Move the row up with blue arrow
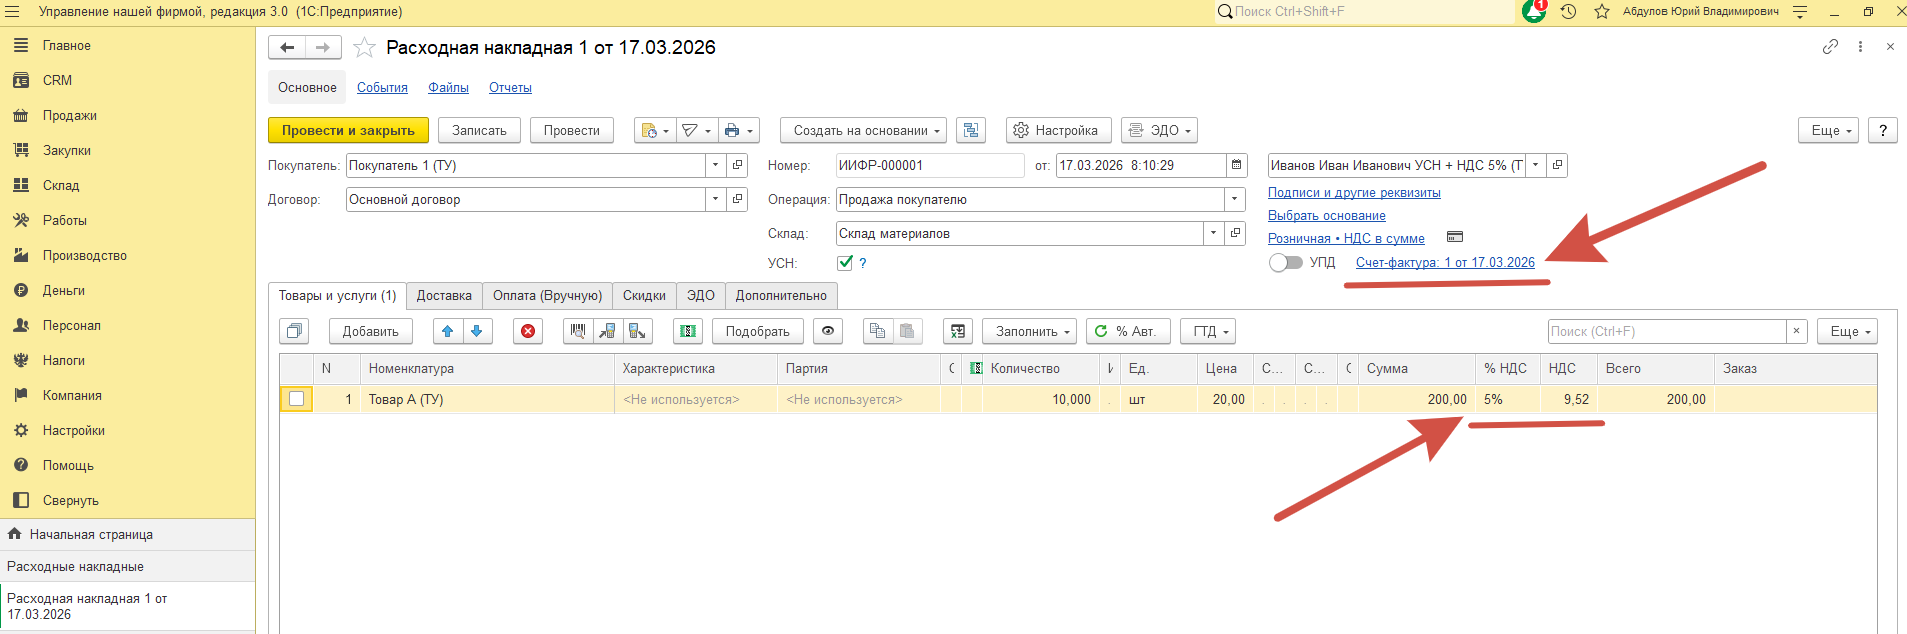1907x634 pixels. pos(447,331)
